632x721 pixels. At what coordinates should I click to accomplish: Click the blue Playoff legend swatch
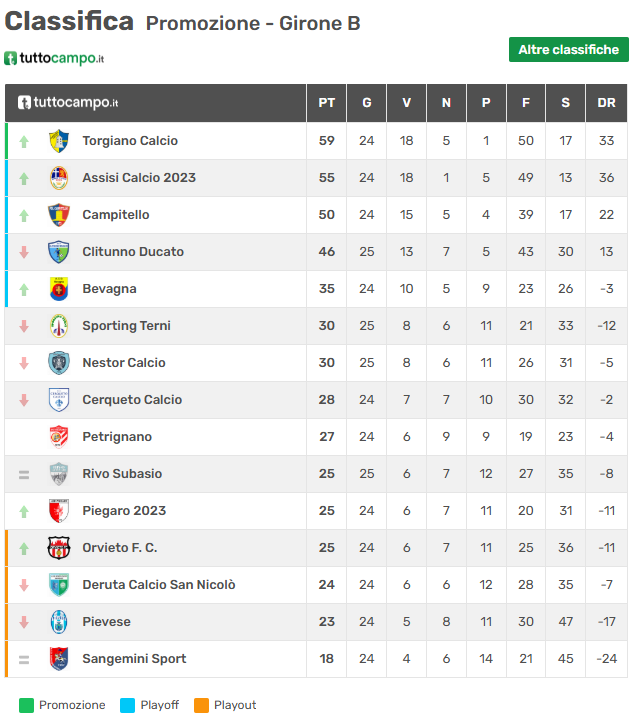point(128,705)
